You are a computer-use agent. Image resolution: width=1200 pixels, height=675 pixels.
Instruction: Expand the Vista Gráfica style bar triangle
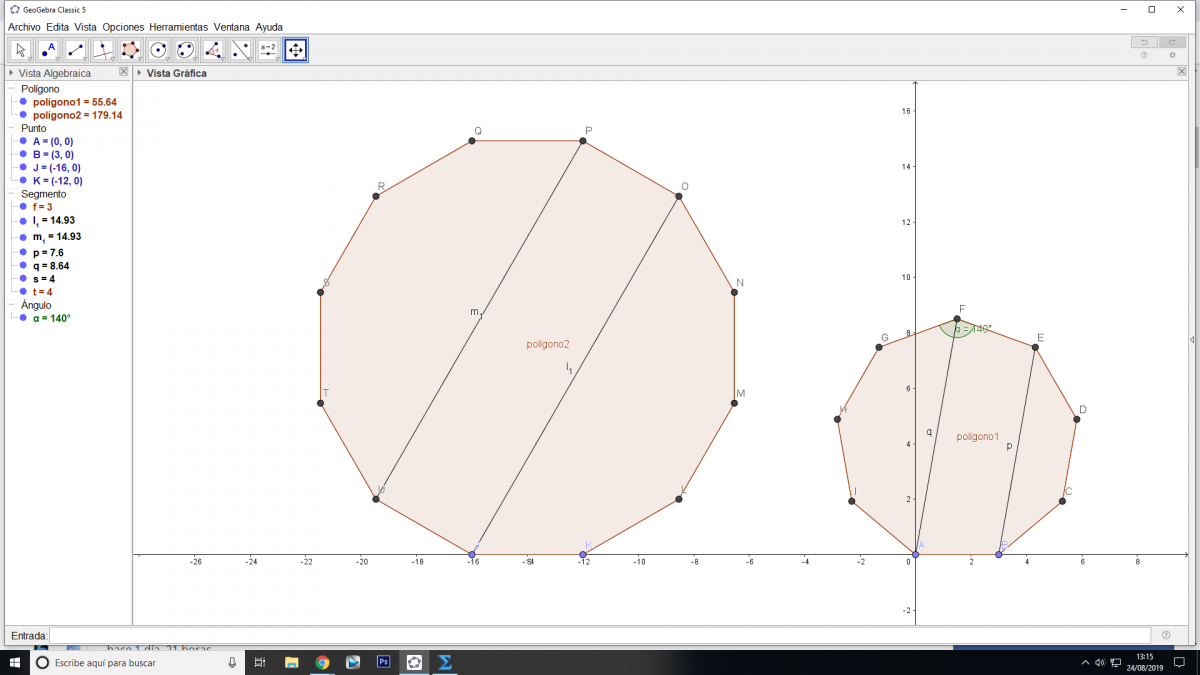(x=139, y=73)
